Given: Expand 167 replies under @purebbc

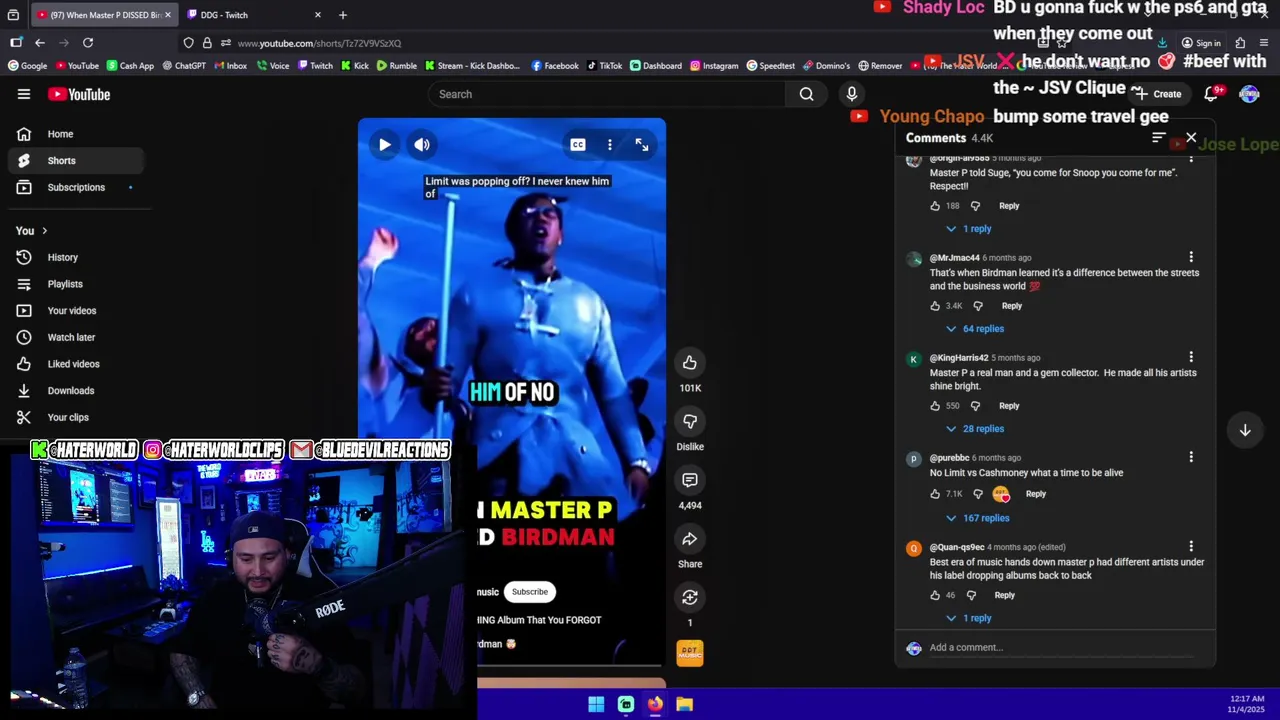Looking at the screenshot, I should 977,518.
